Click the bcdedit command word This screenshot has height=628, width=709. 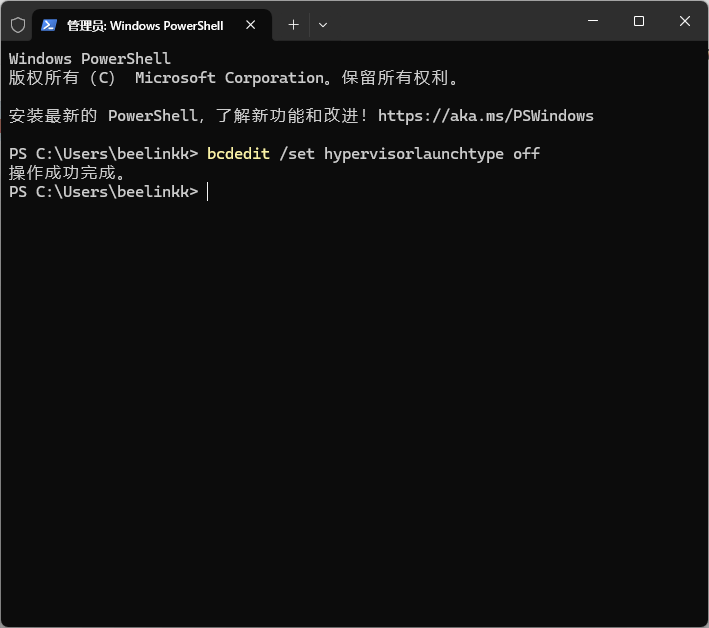[238, 154]
